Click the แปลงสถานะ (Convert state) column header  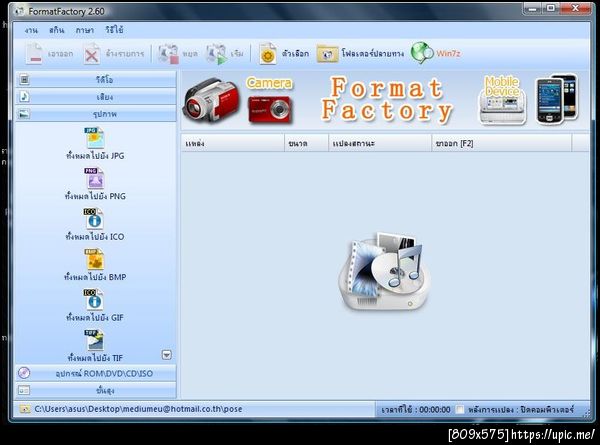pos(380,143)
